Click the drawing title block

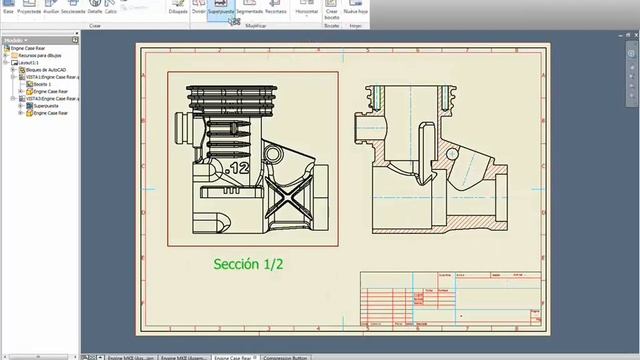coord(451,299)
